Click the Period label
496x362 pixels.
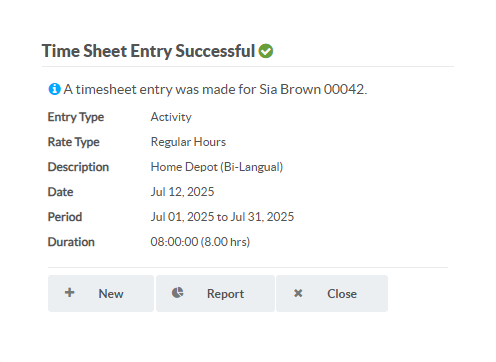click(65, 217)
